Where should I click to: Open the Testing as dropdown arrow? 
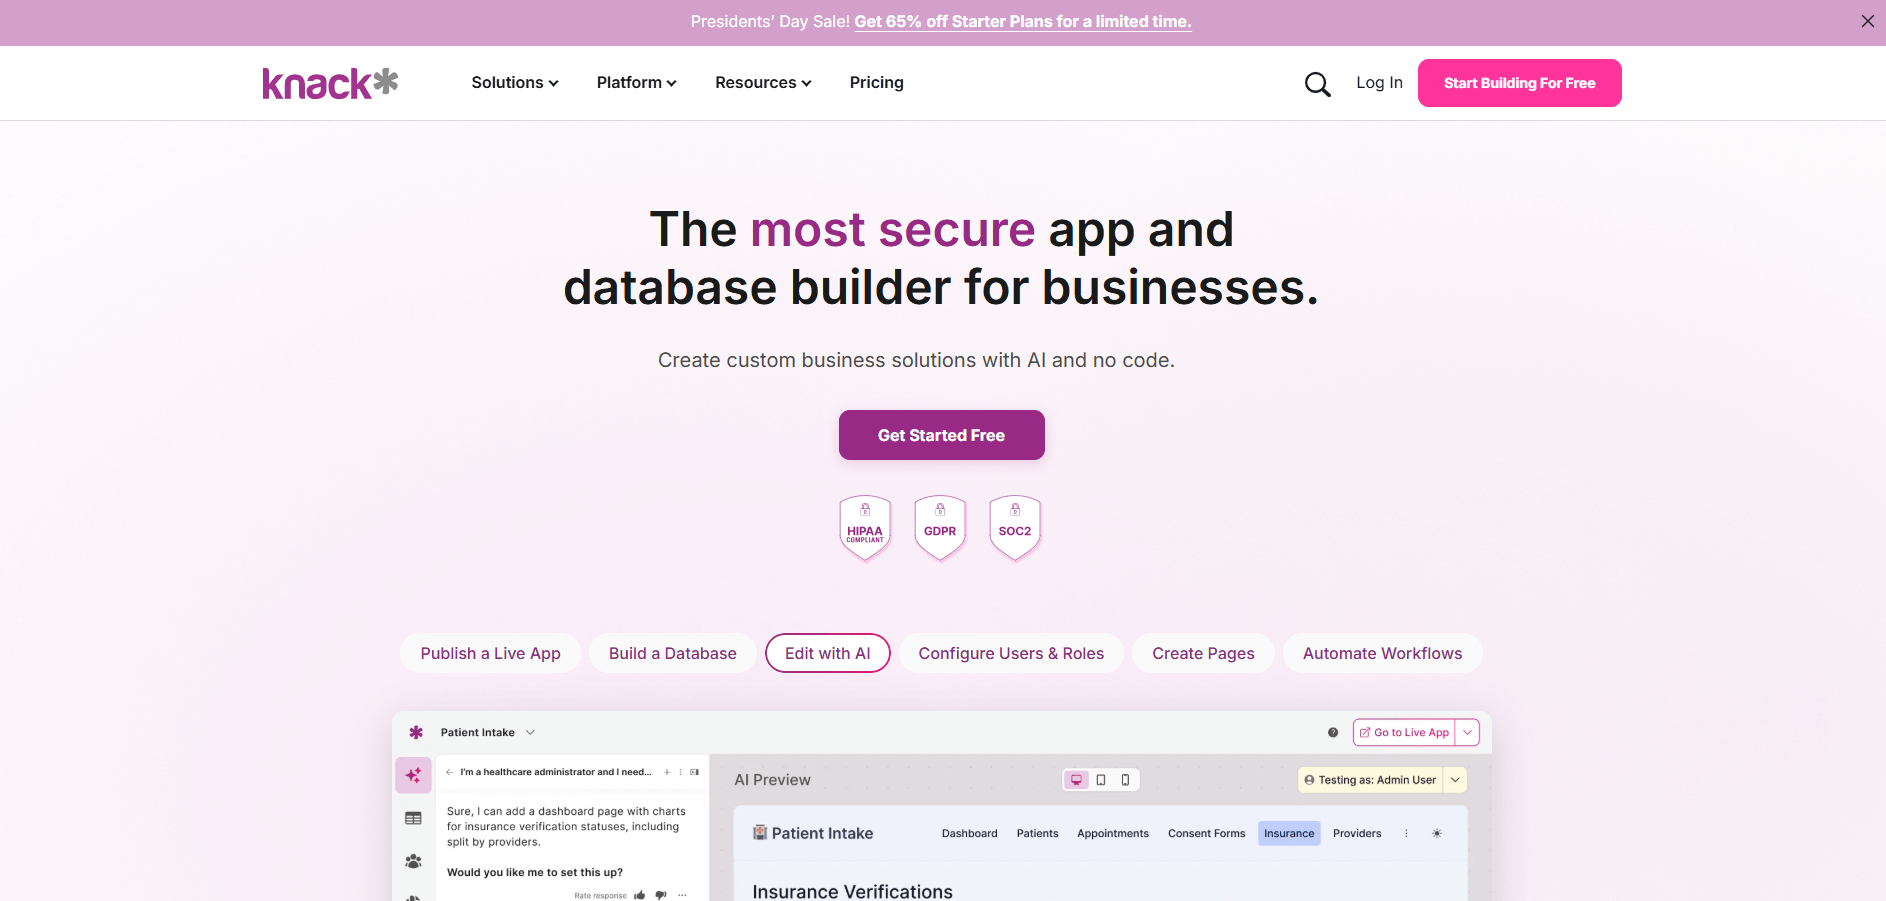pyautogui.click(x=1455, y=780)
